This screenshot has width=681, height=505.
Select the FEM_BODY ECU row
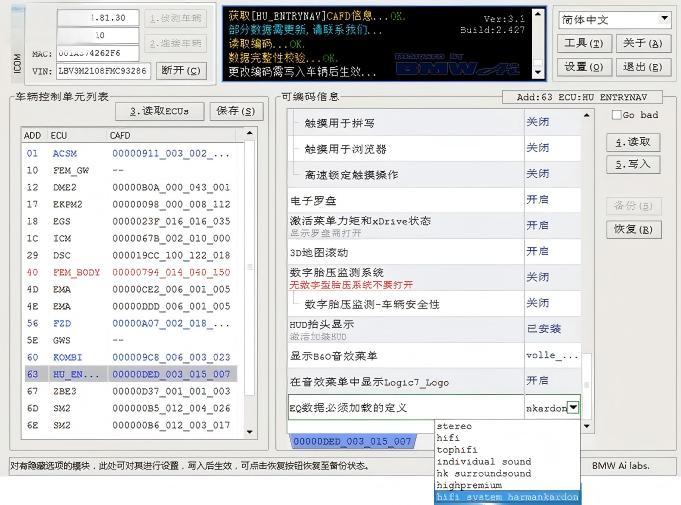[76, 272]
